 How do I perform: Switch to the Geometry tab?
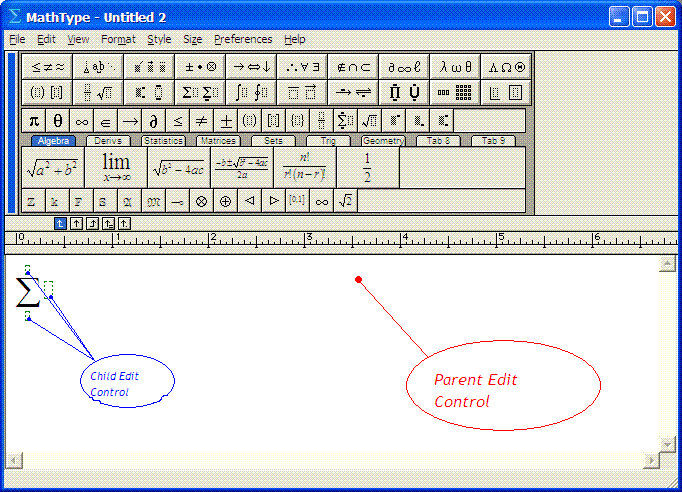[x=383, y=141]
